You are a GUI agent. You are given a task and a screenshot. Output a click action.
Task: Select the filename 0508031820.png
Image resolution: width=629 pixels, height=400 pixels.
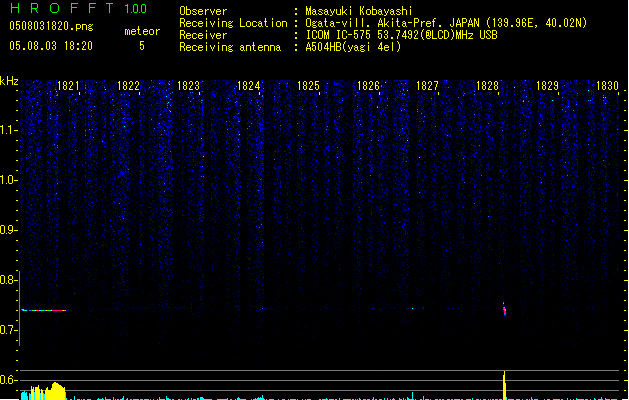tap(51, 26)
